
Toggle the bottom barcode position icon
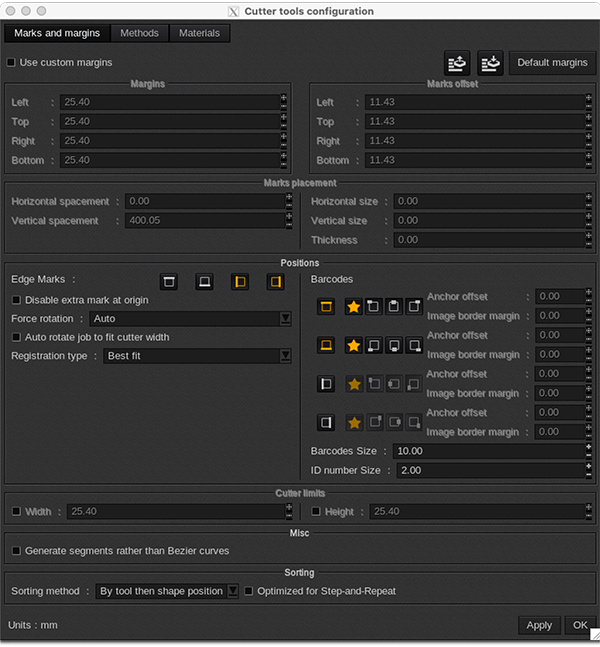click(326, 345)
